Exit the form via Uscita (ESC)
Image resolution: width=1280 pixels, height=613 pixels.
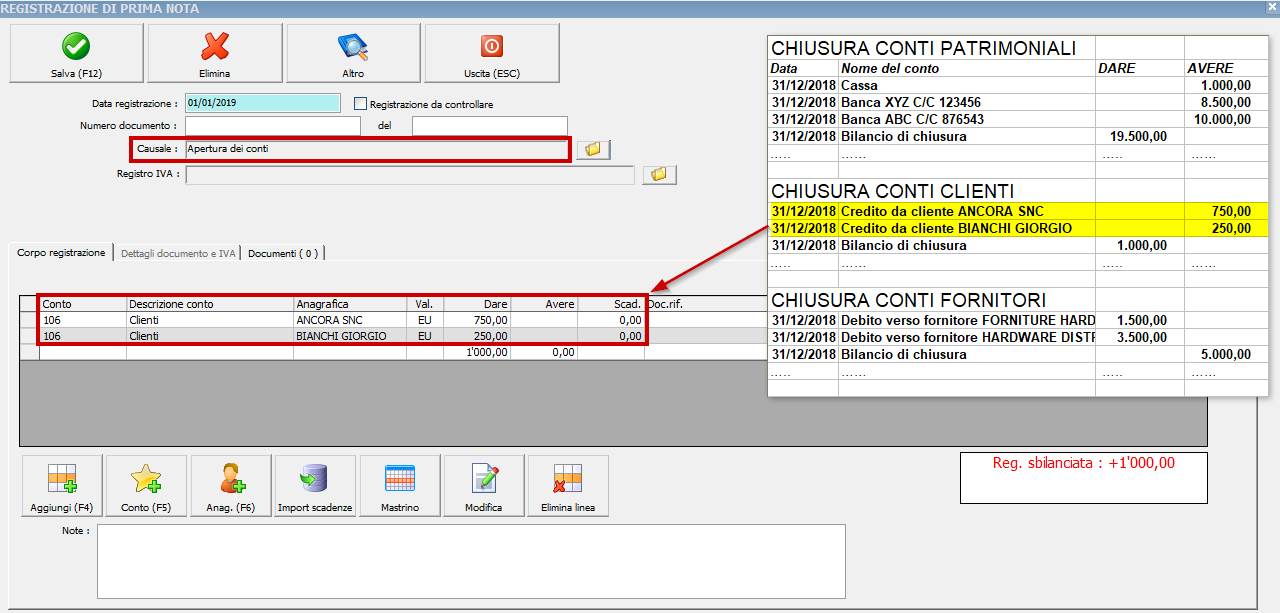point(492,52)
